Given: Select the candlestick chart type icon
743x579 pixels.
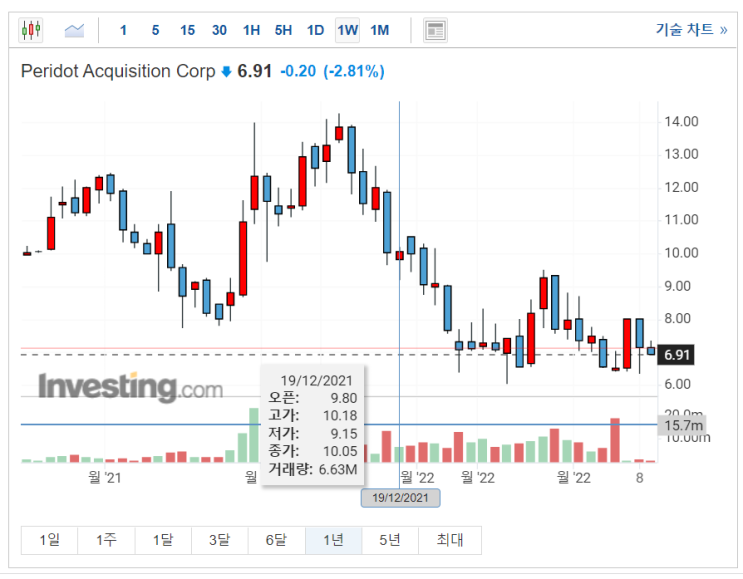Looking at the screenshot, I should (31, 30).
